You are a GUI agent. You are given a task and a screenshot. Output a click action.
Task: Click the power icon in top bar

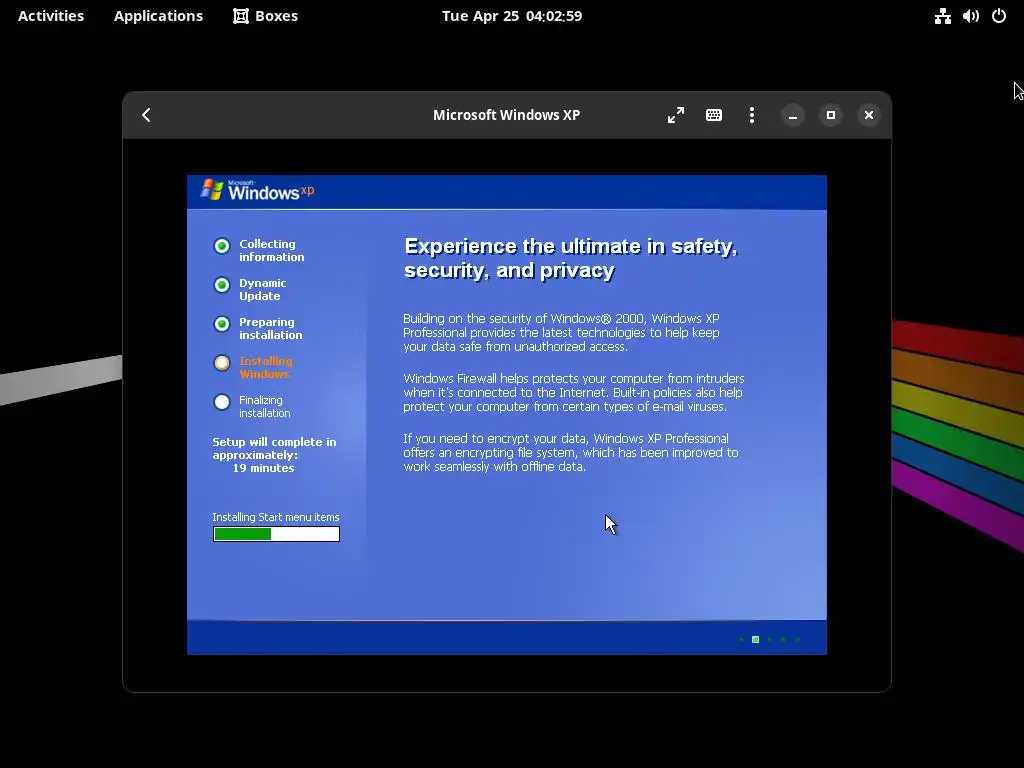[999, 16]
